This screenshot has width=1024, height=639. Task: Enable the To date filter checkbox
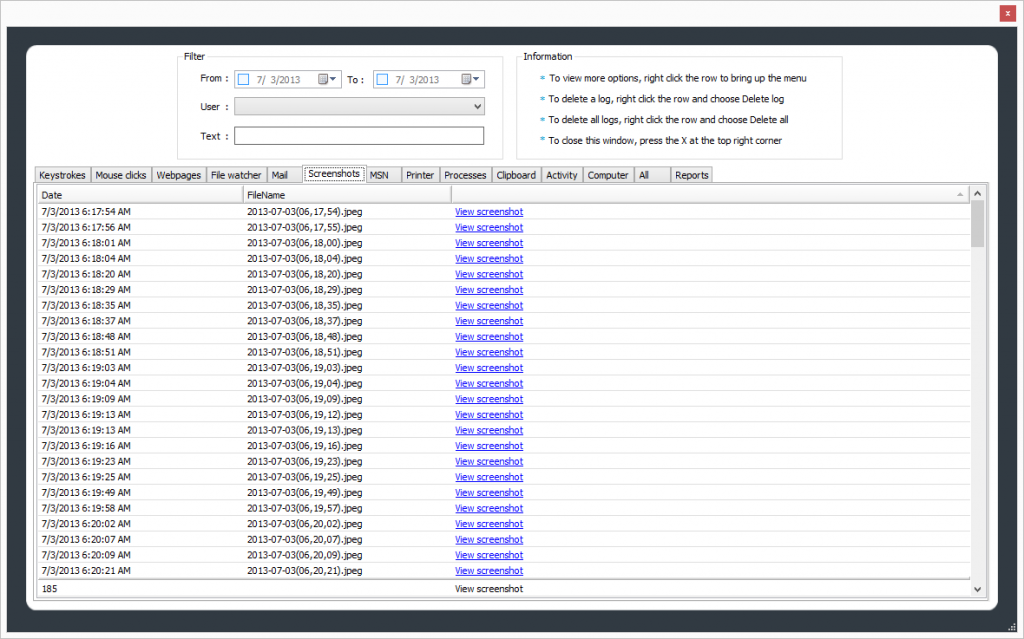[382, 80]
